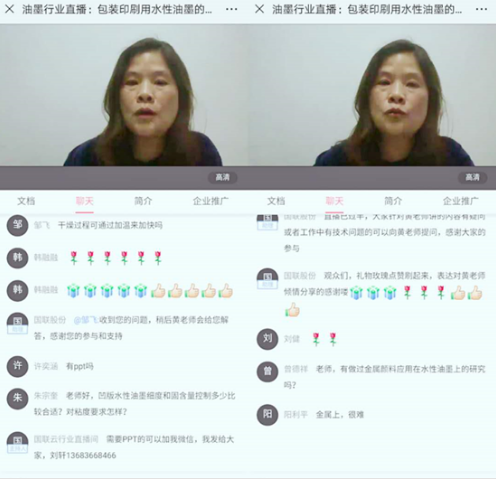Click 许奕涵's avatar icon
The height and width of the screenshot is (479, 496).
[x=17, y=366]
